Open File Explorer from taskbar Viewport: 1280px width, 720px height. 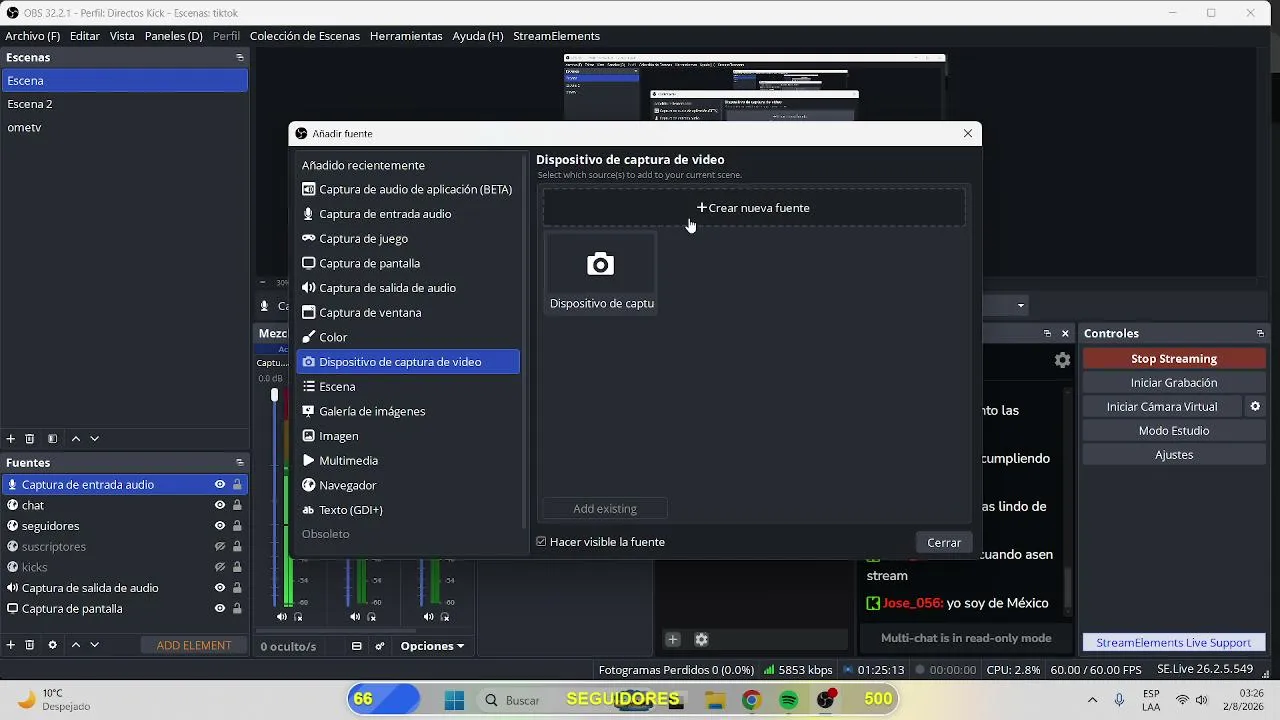pyautogui.click(x=715, y=700)
